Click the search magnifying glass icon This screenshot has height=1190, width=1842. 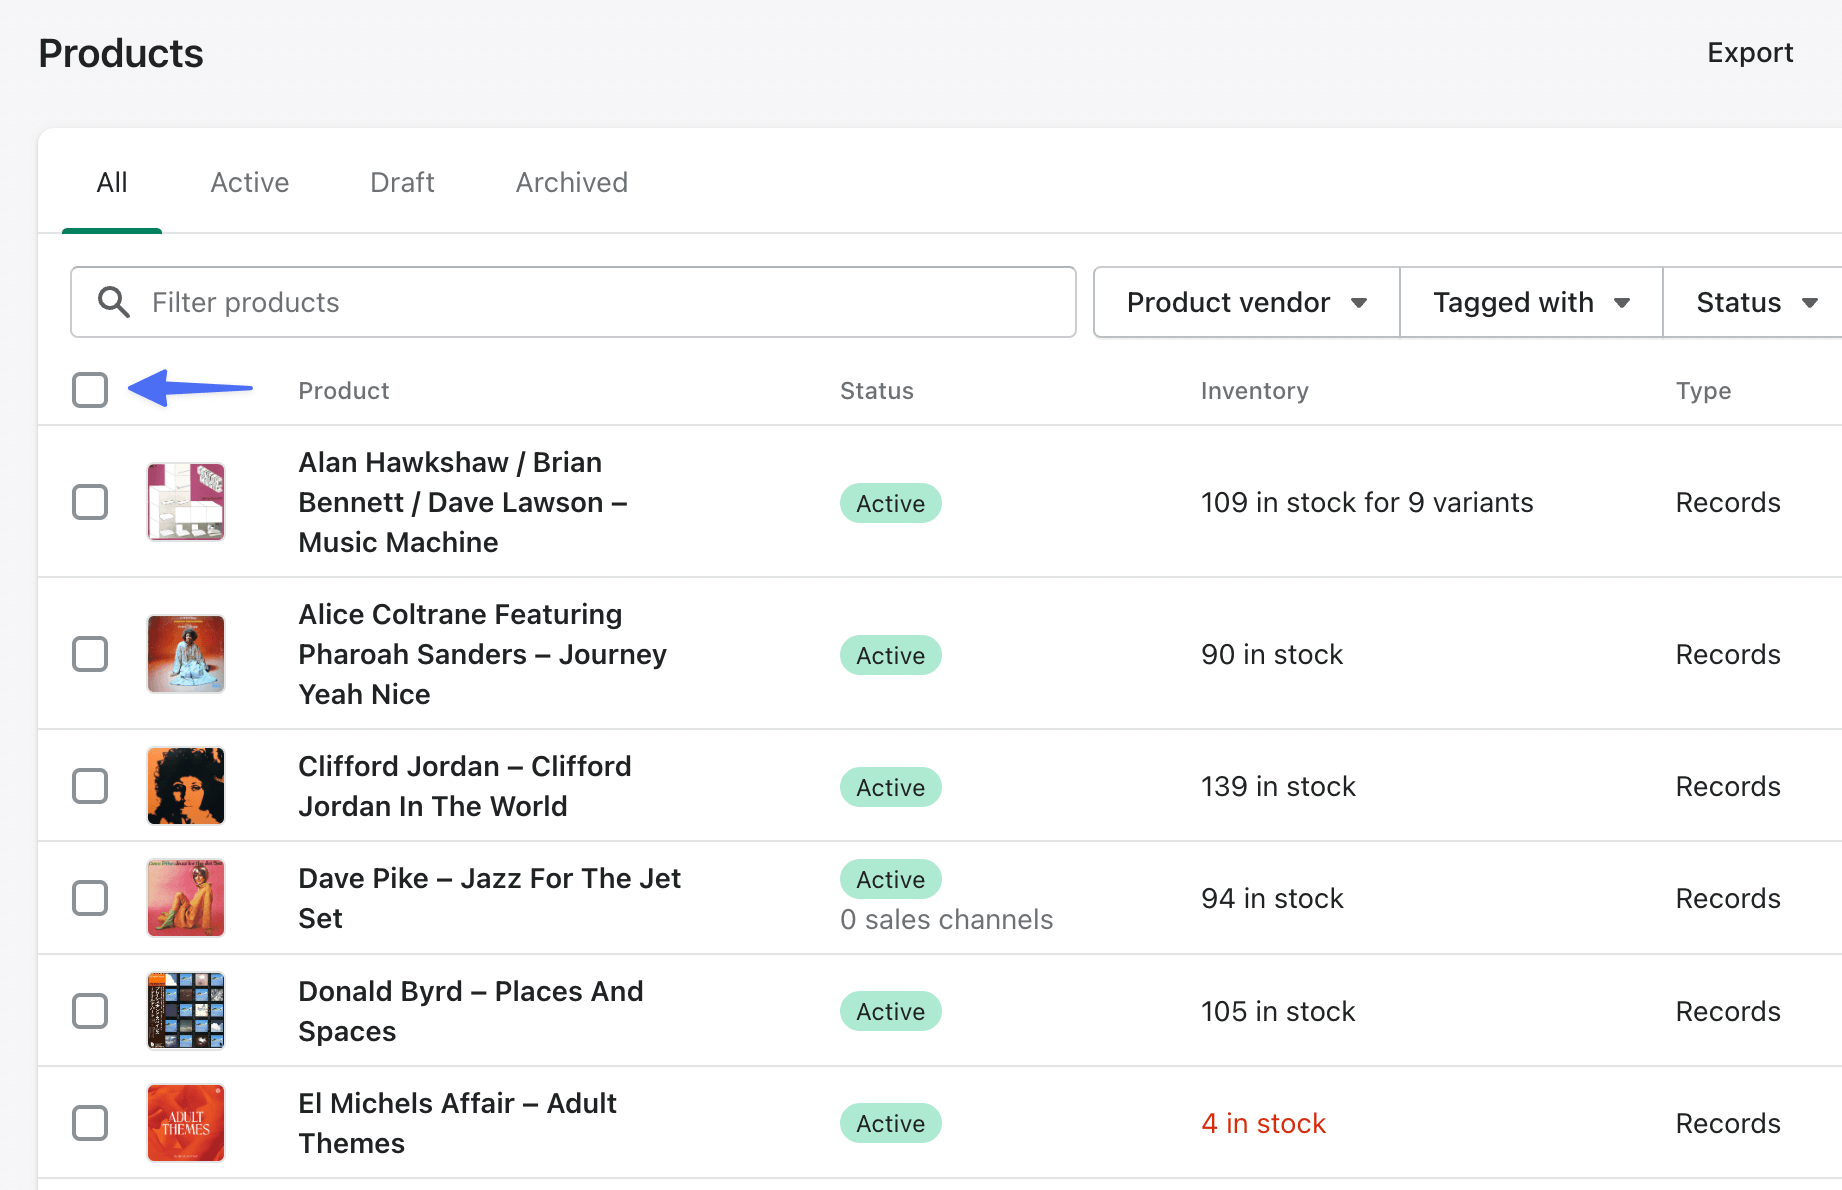[x=113, y=301]
